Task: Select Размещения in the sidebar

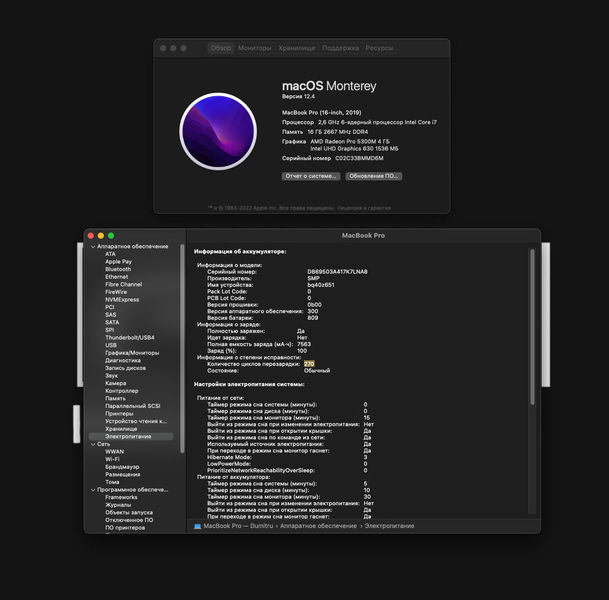Action: (x=123, y=475)
